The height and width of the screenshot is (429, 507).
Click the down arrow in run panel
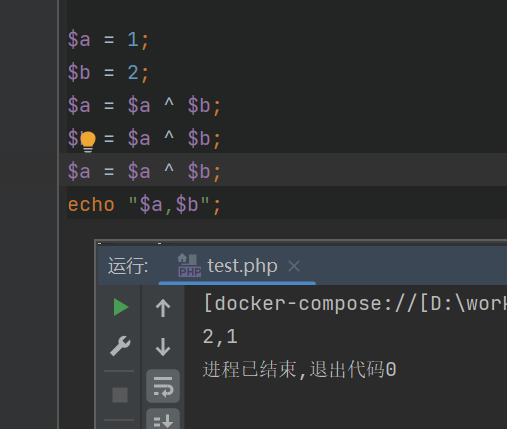(163, 347)
